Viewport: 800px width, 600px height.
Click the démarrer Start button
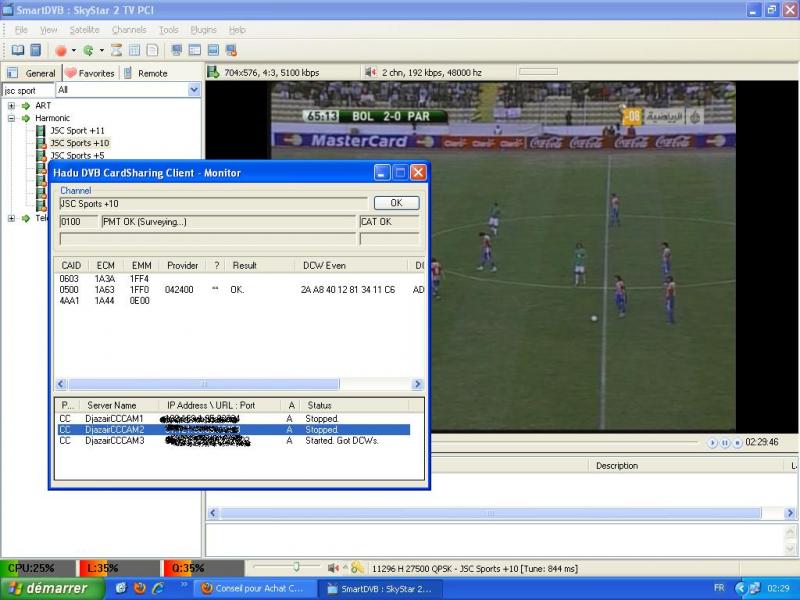48,588
